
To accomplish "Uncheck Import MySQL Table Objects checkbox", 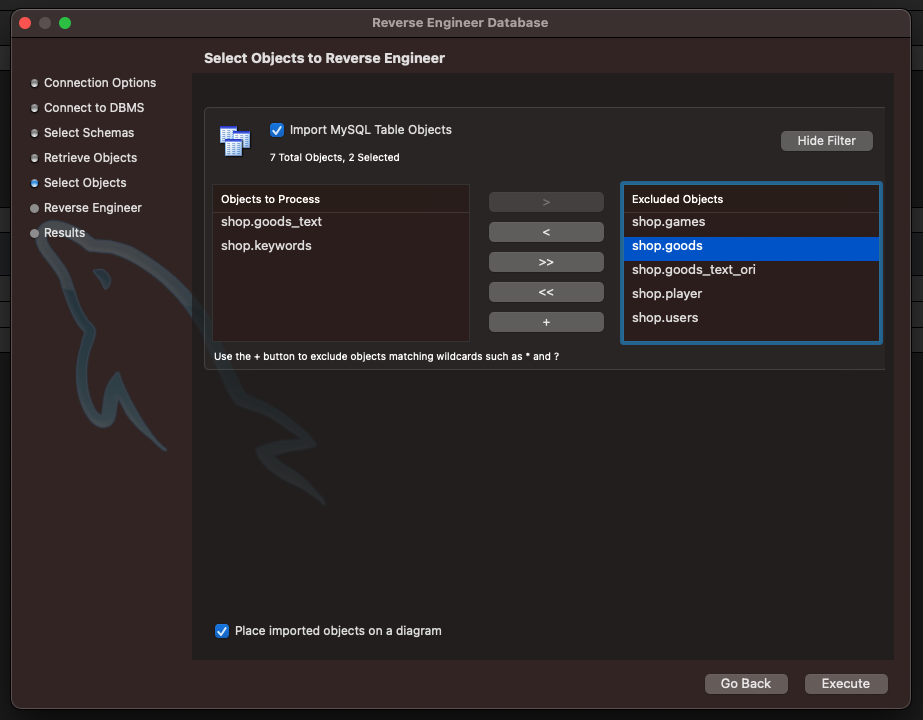I will [277, 130].
